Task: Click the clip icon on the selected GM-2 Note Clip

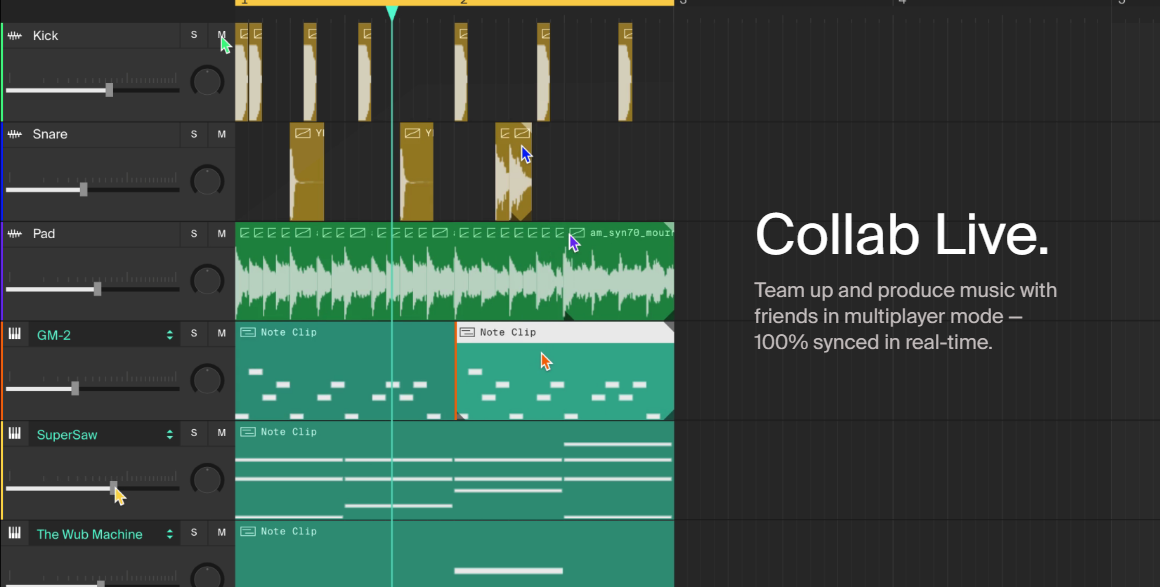Action: pyautogui.click(x=467, y=332)
